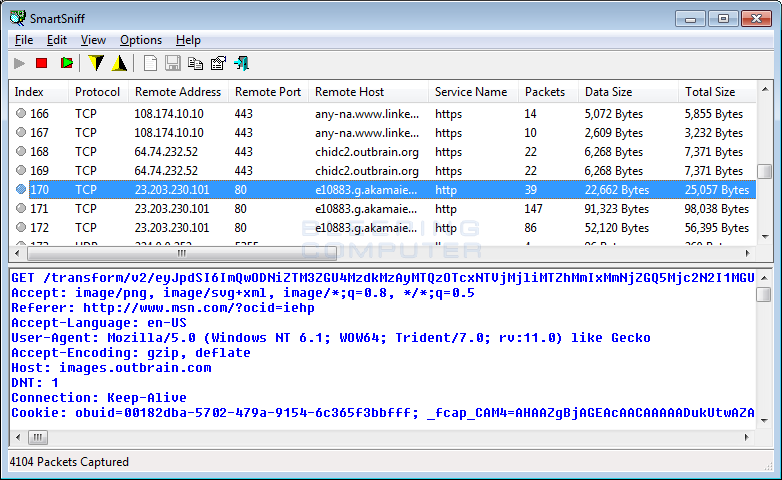The image size is (782, 480).
Task: Click status circle icon of row 169
Action: pos(20,170)
